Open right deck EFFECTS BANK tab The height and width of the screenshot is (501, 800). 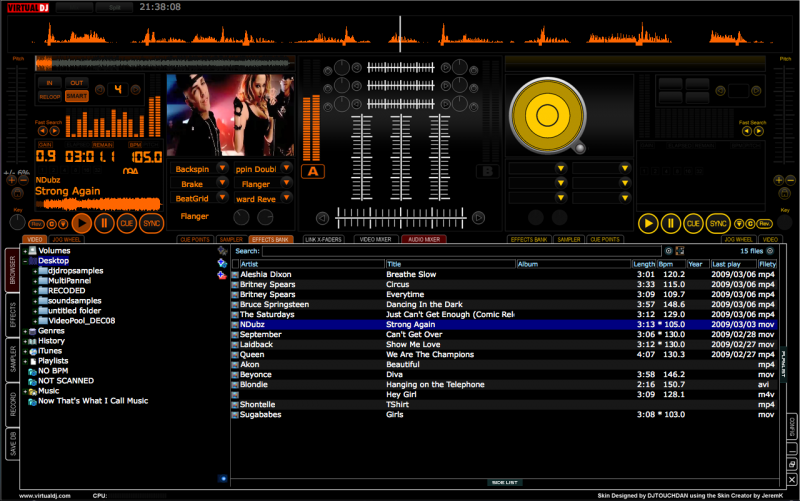pyautogui.click(x=529, y=239)
